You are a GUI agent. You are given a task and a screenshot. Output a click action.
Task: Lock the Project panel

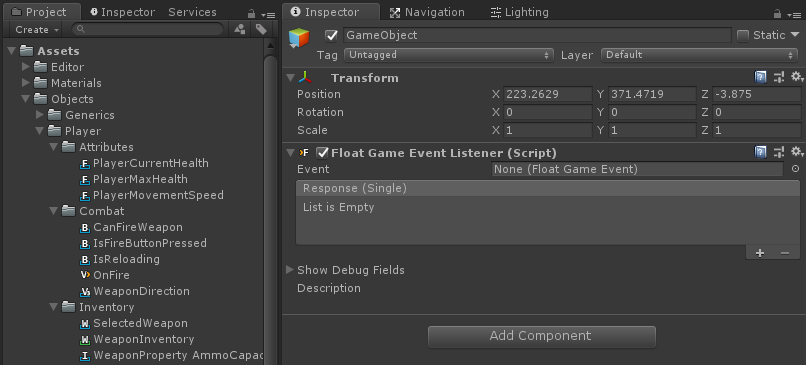click(251, 13)
